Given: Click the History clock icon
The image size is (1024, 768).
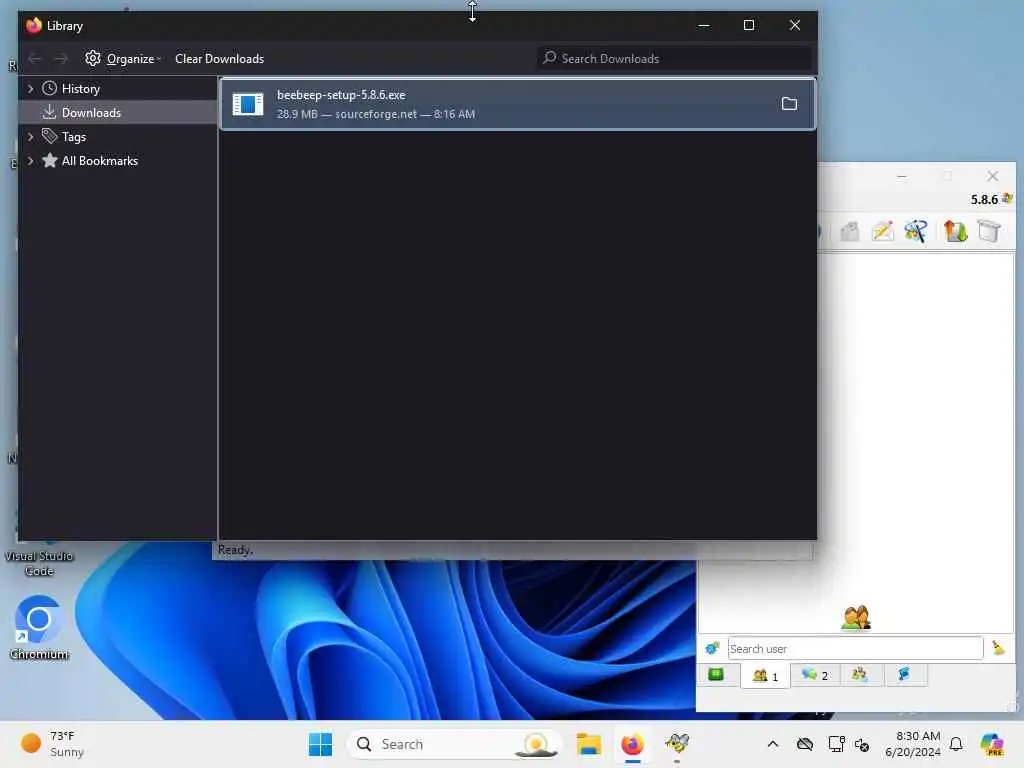Looking at the screenshot, I should 49,88.
